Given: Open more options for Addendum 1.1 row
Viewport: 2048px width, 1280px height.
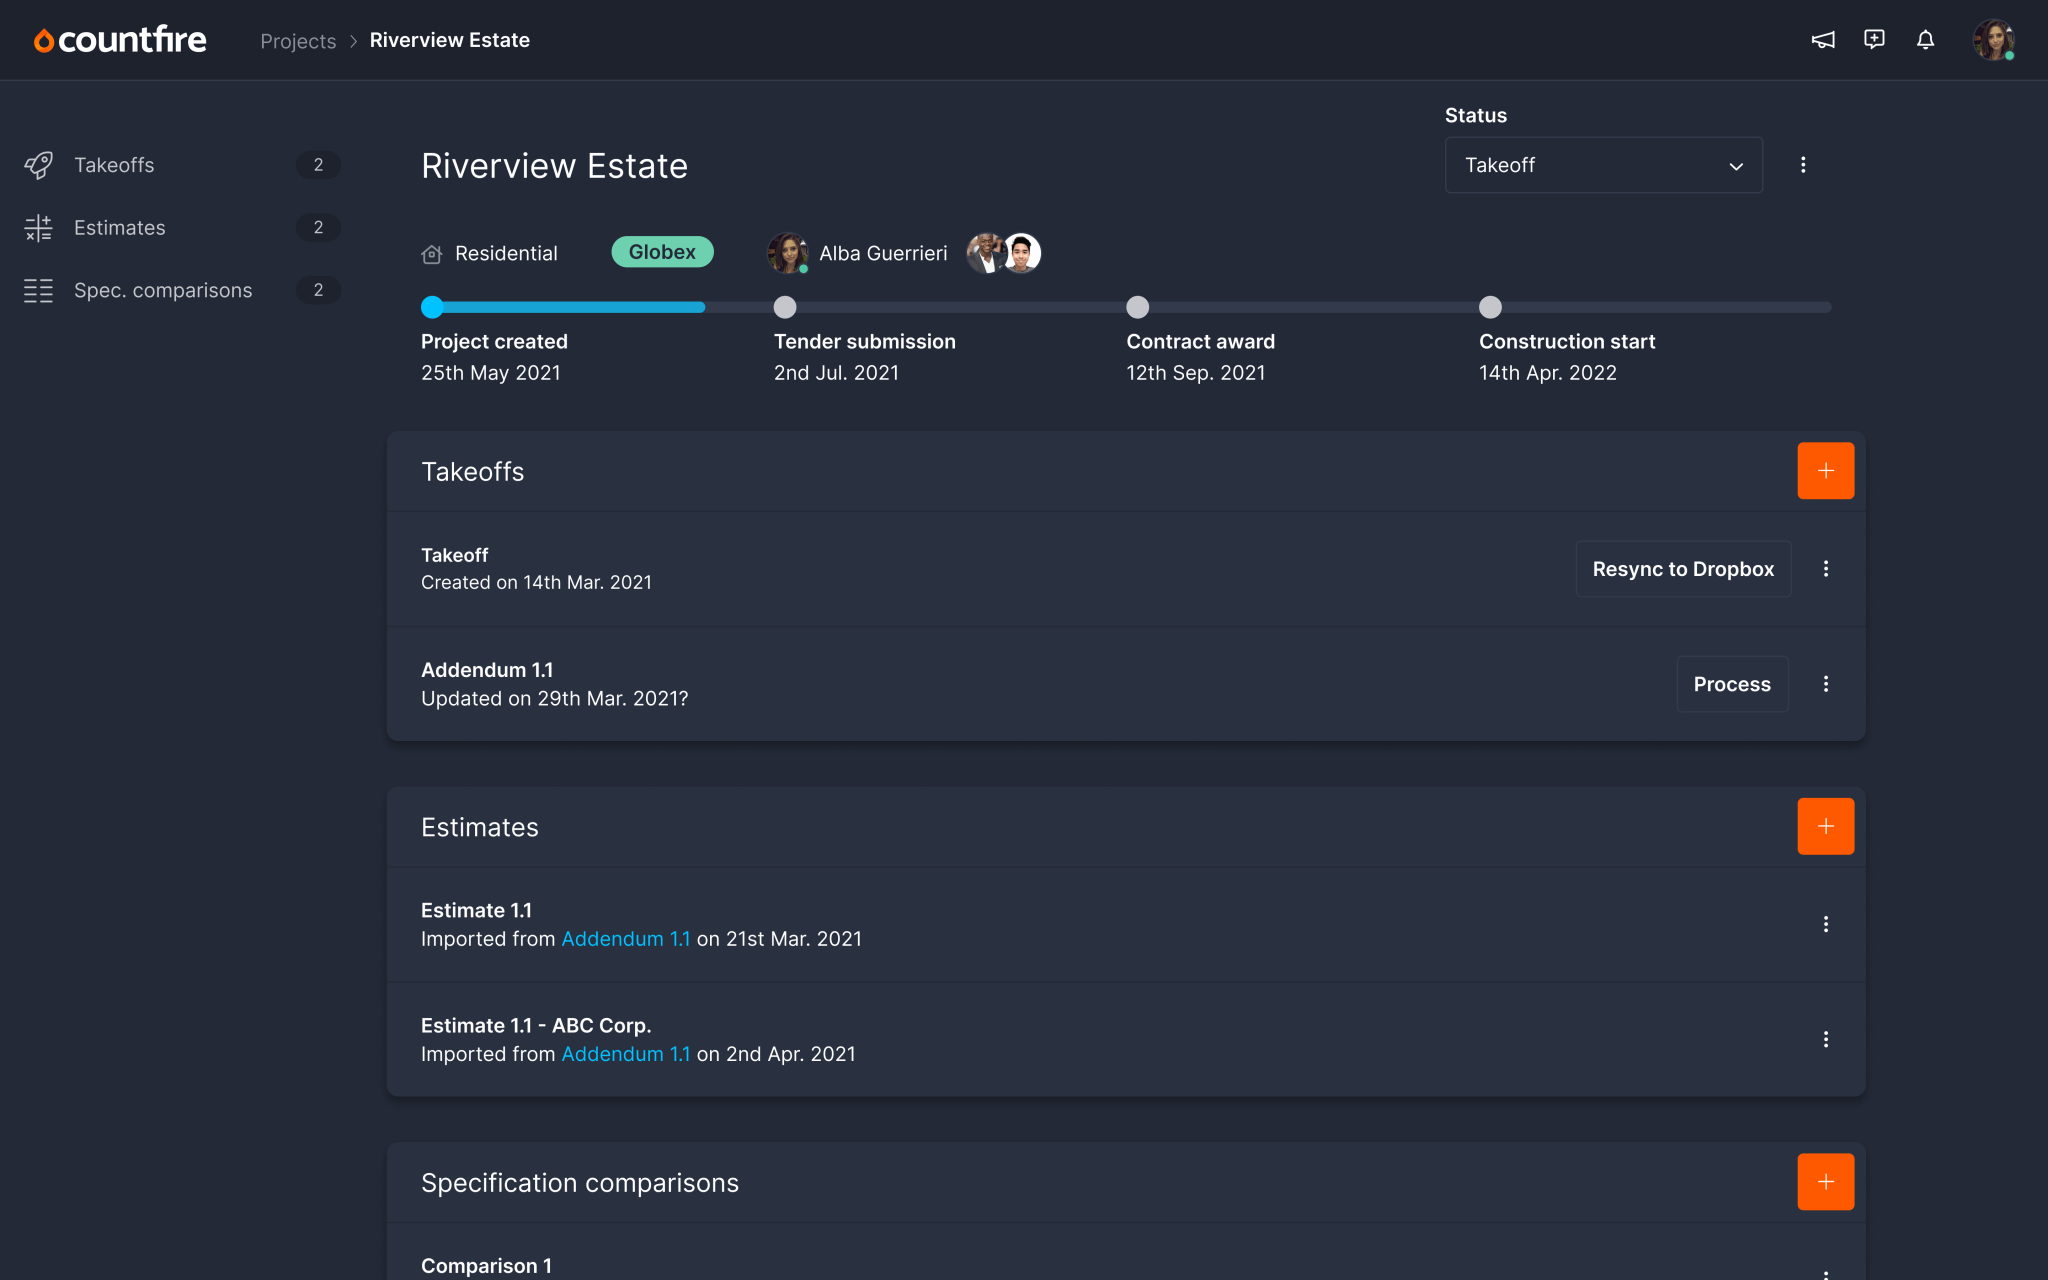Looking at the screenshot, I should coord(1825,684).
